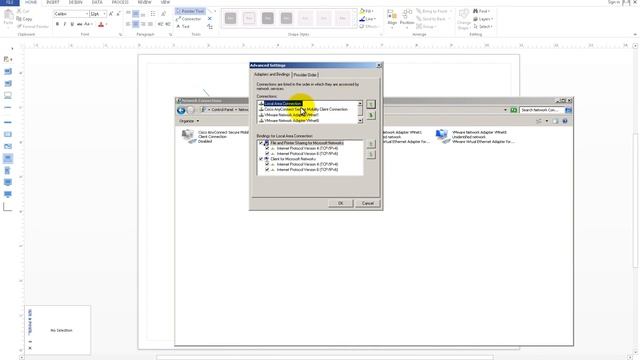Toggle italic formatting

coord(64,24)
